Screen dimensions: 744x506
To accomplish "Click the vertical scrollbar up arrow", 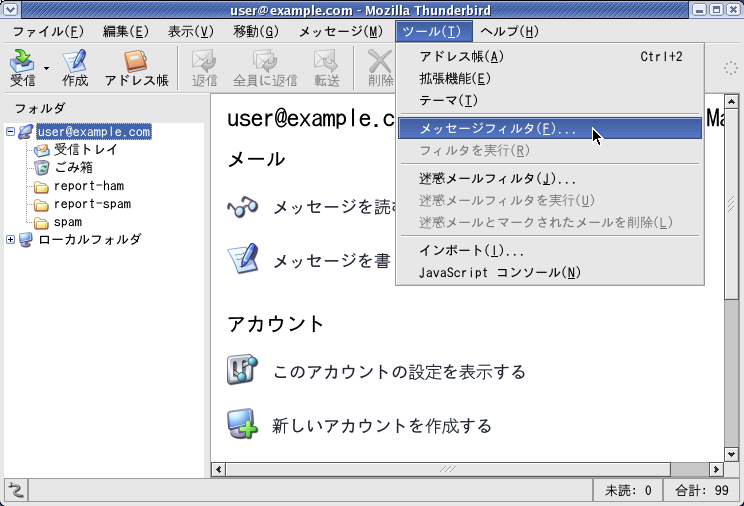I will [731, 102].
